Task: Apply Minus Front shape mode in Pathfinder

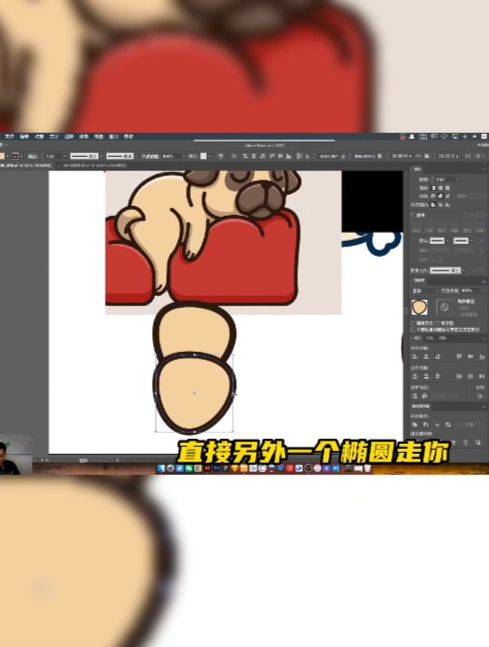Action: (426, 425)
